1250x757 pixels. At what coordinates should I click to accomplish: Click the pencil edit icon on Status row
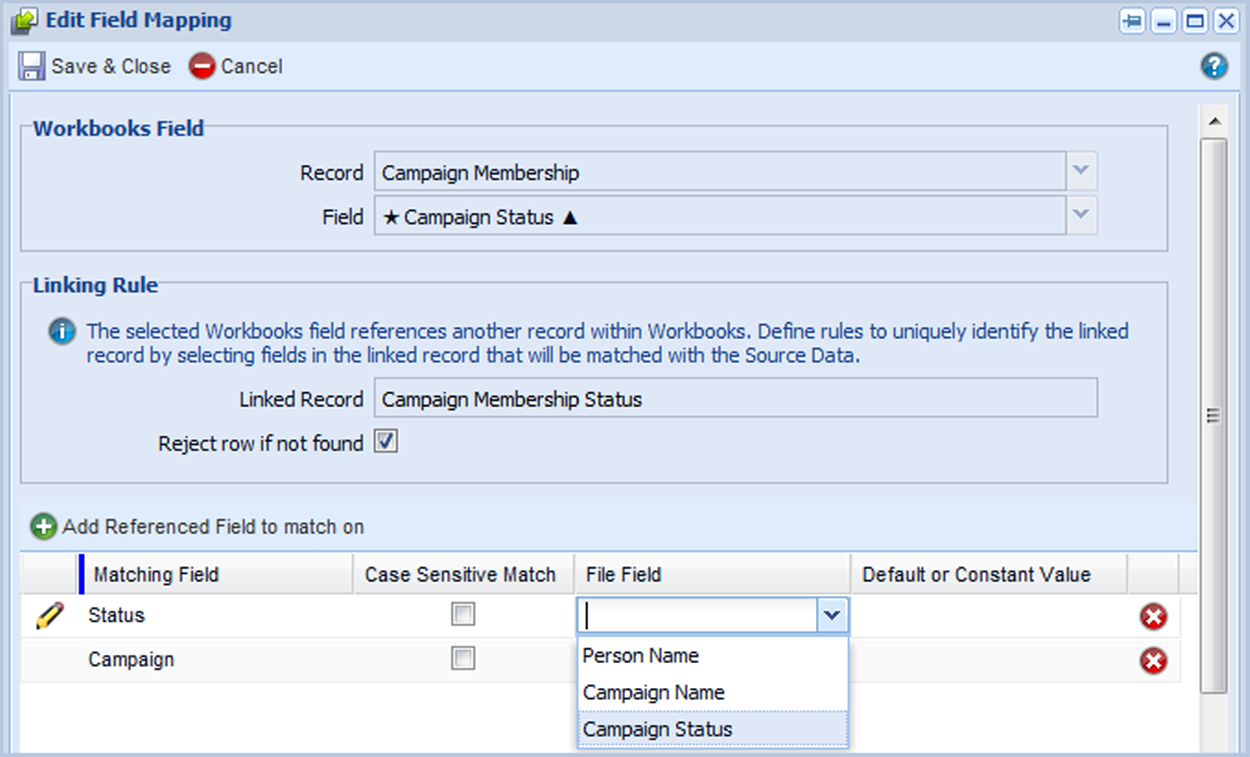49,615
